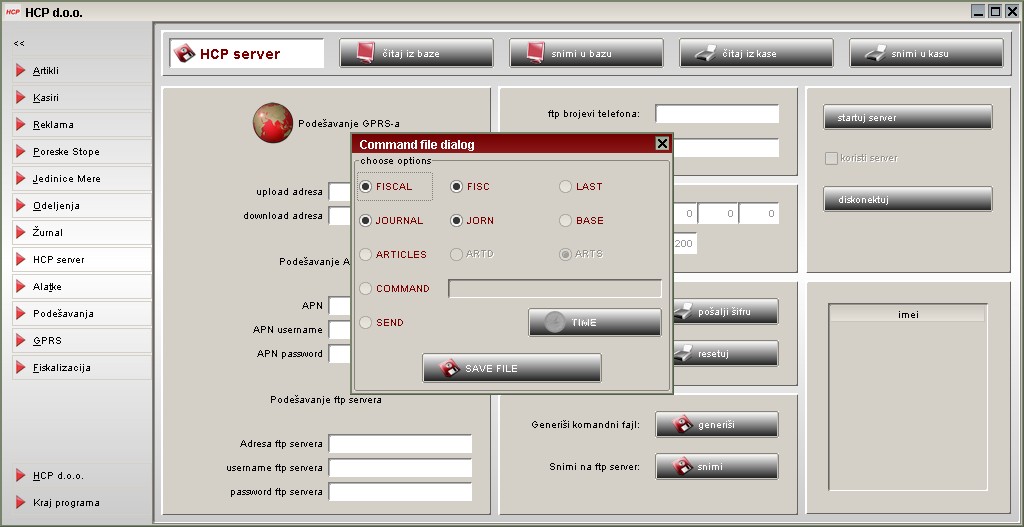This screenshot has height=527, width=1024.
Task: Click the 'diskonektuj' button
Action: pos(907,199)
